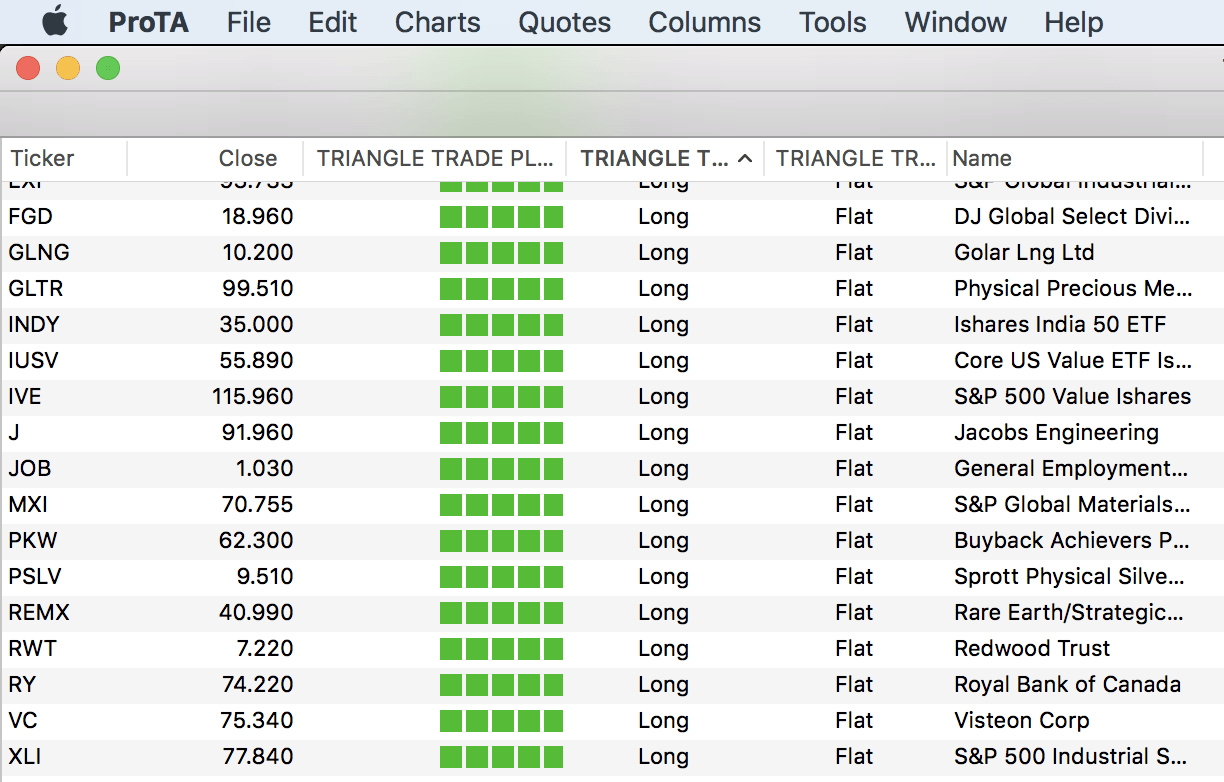Select the INDY ticker

tap(34, 324)
